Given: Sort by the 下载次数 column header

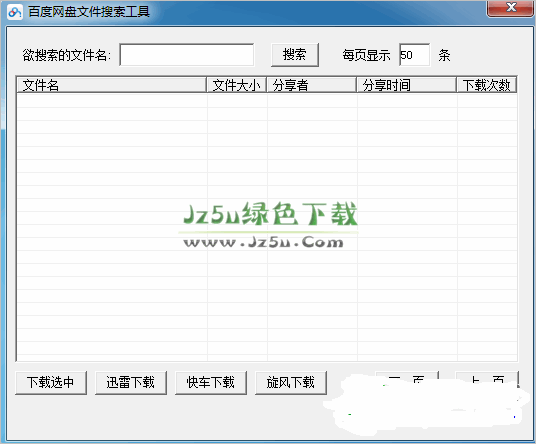Looking at the screenshot, I should (x=487, y=85).
